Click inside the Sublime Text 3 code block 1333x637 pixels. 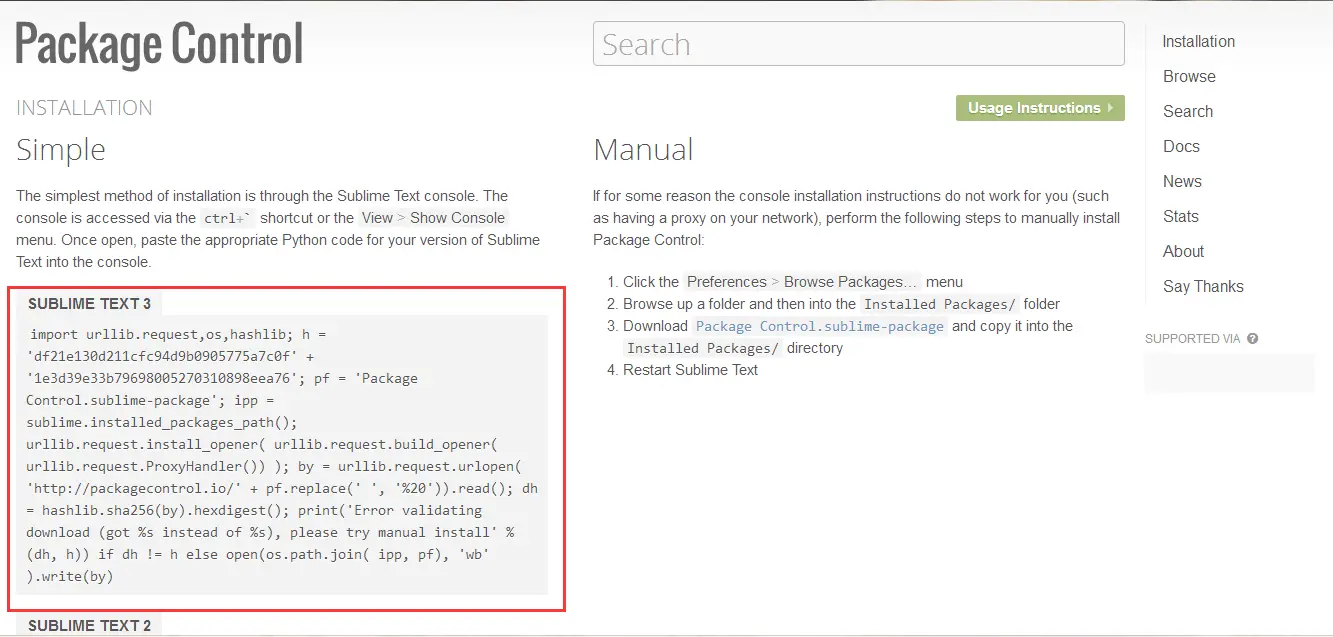tap(282, 455)
